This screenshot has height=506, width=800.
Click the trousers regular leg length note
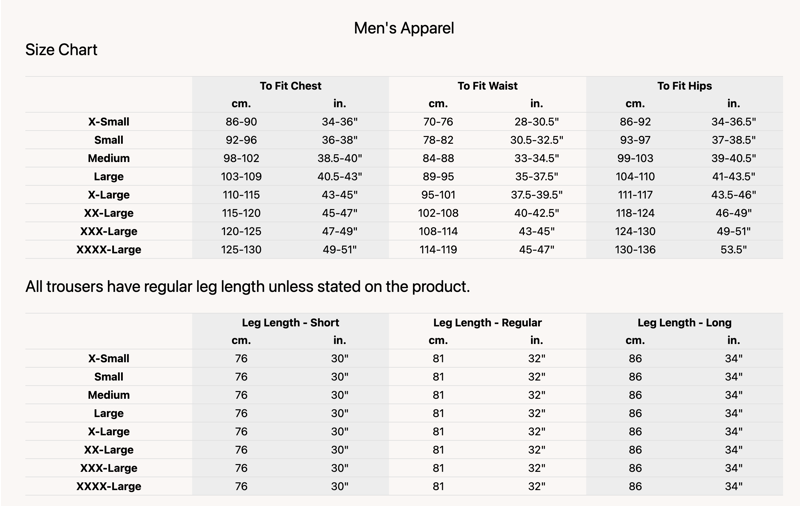[247, 288]
